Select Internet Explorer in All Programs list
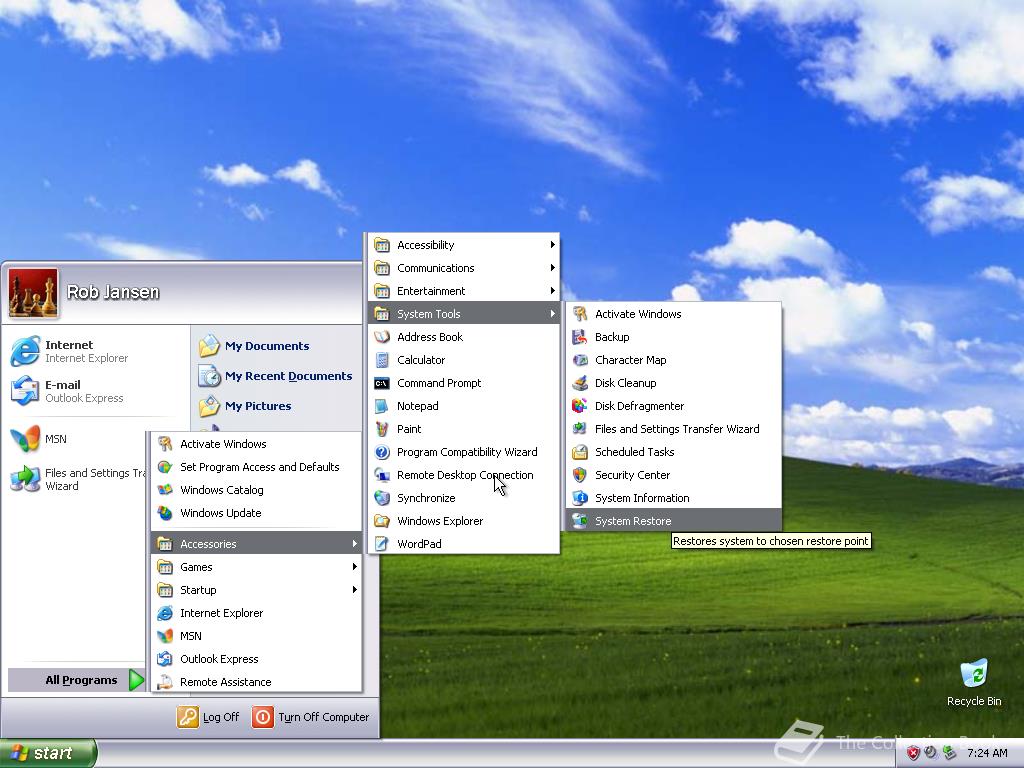 [257, 613]
